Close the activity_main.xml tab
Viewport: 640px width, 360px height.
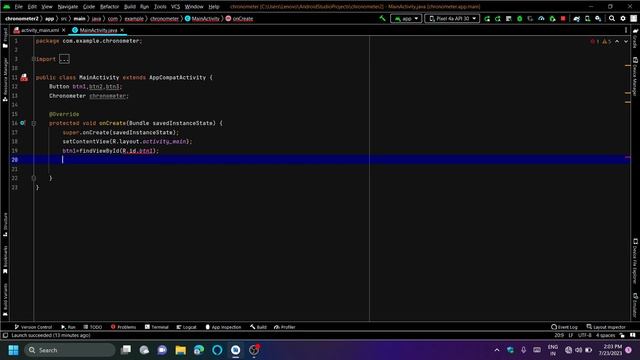63,30
